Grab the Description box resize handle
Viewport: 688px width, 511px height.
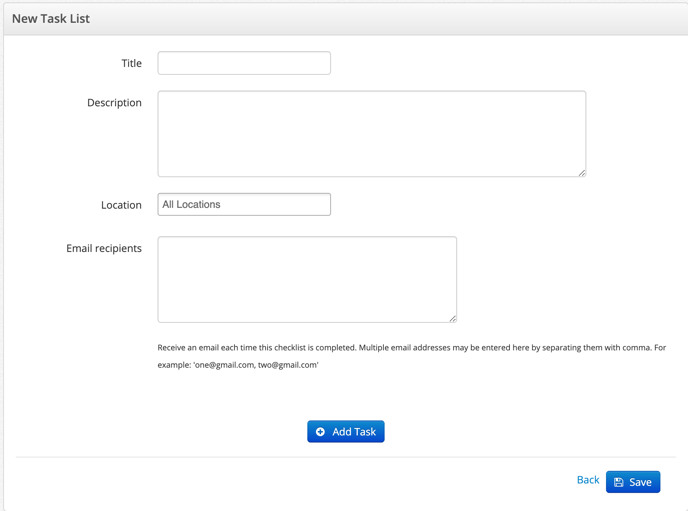pyautogui.click(x=582, y=173)
